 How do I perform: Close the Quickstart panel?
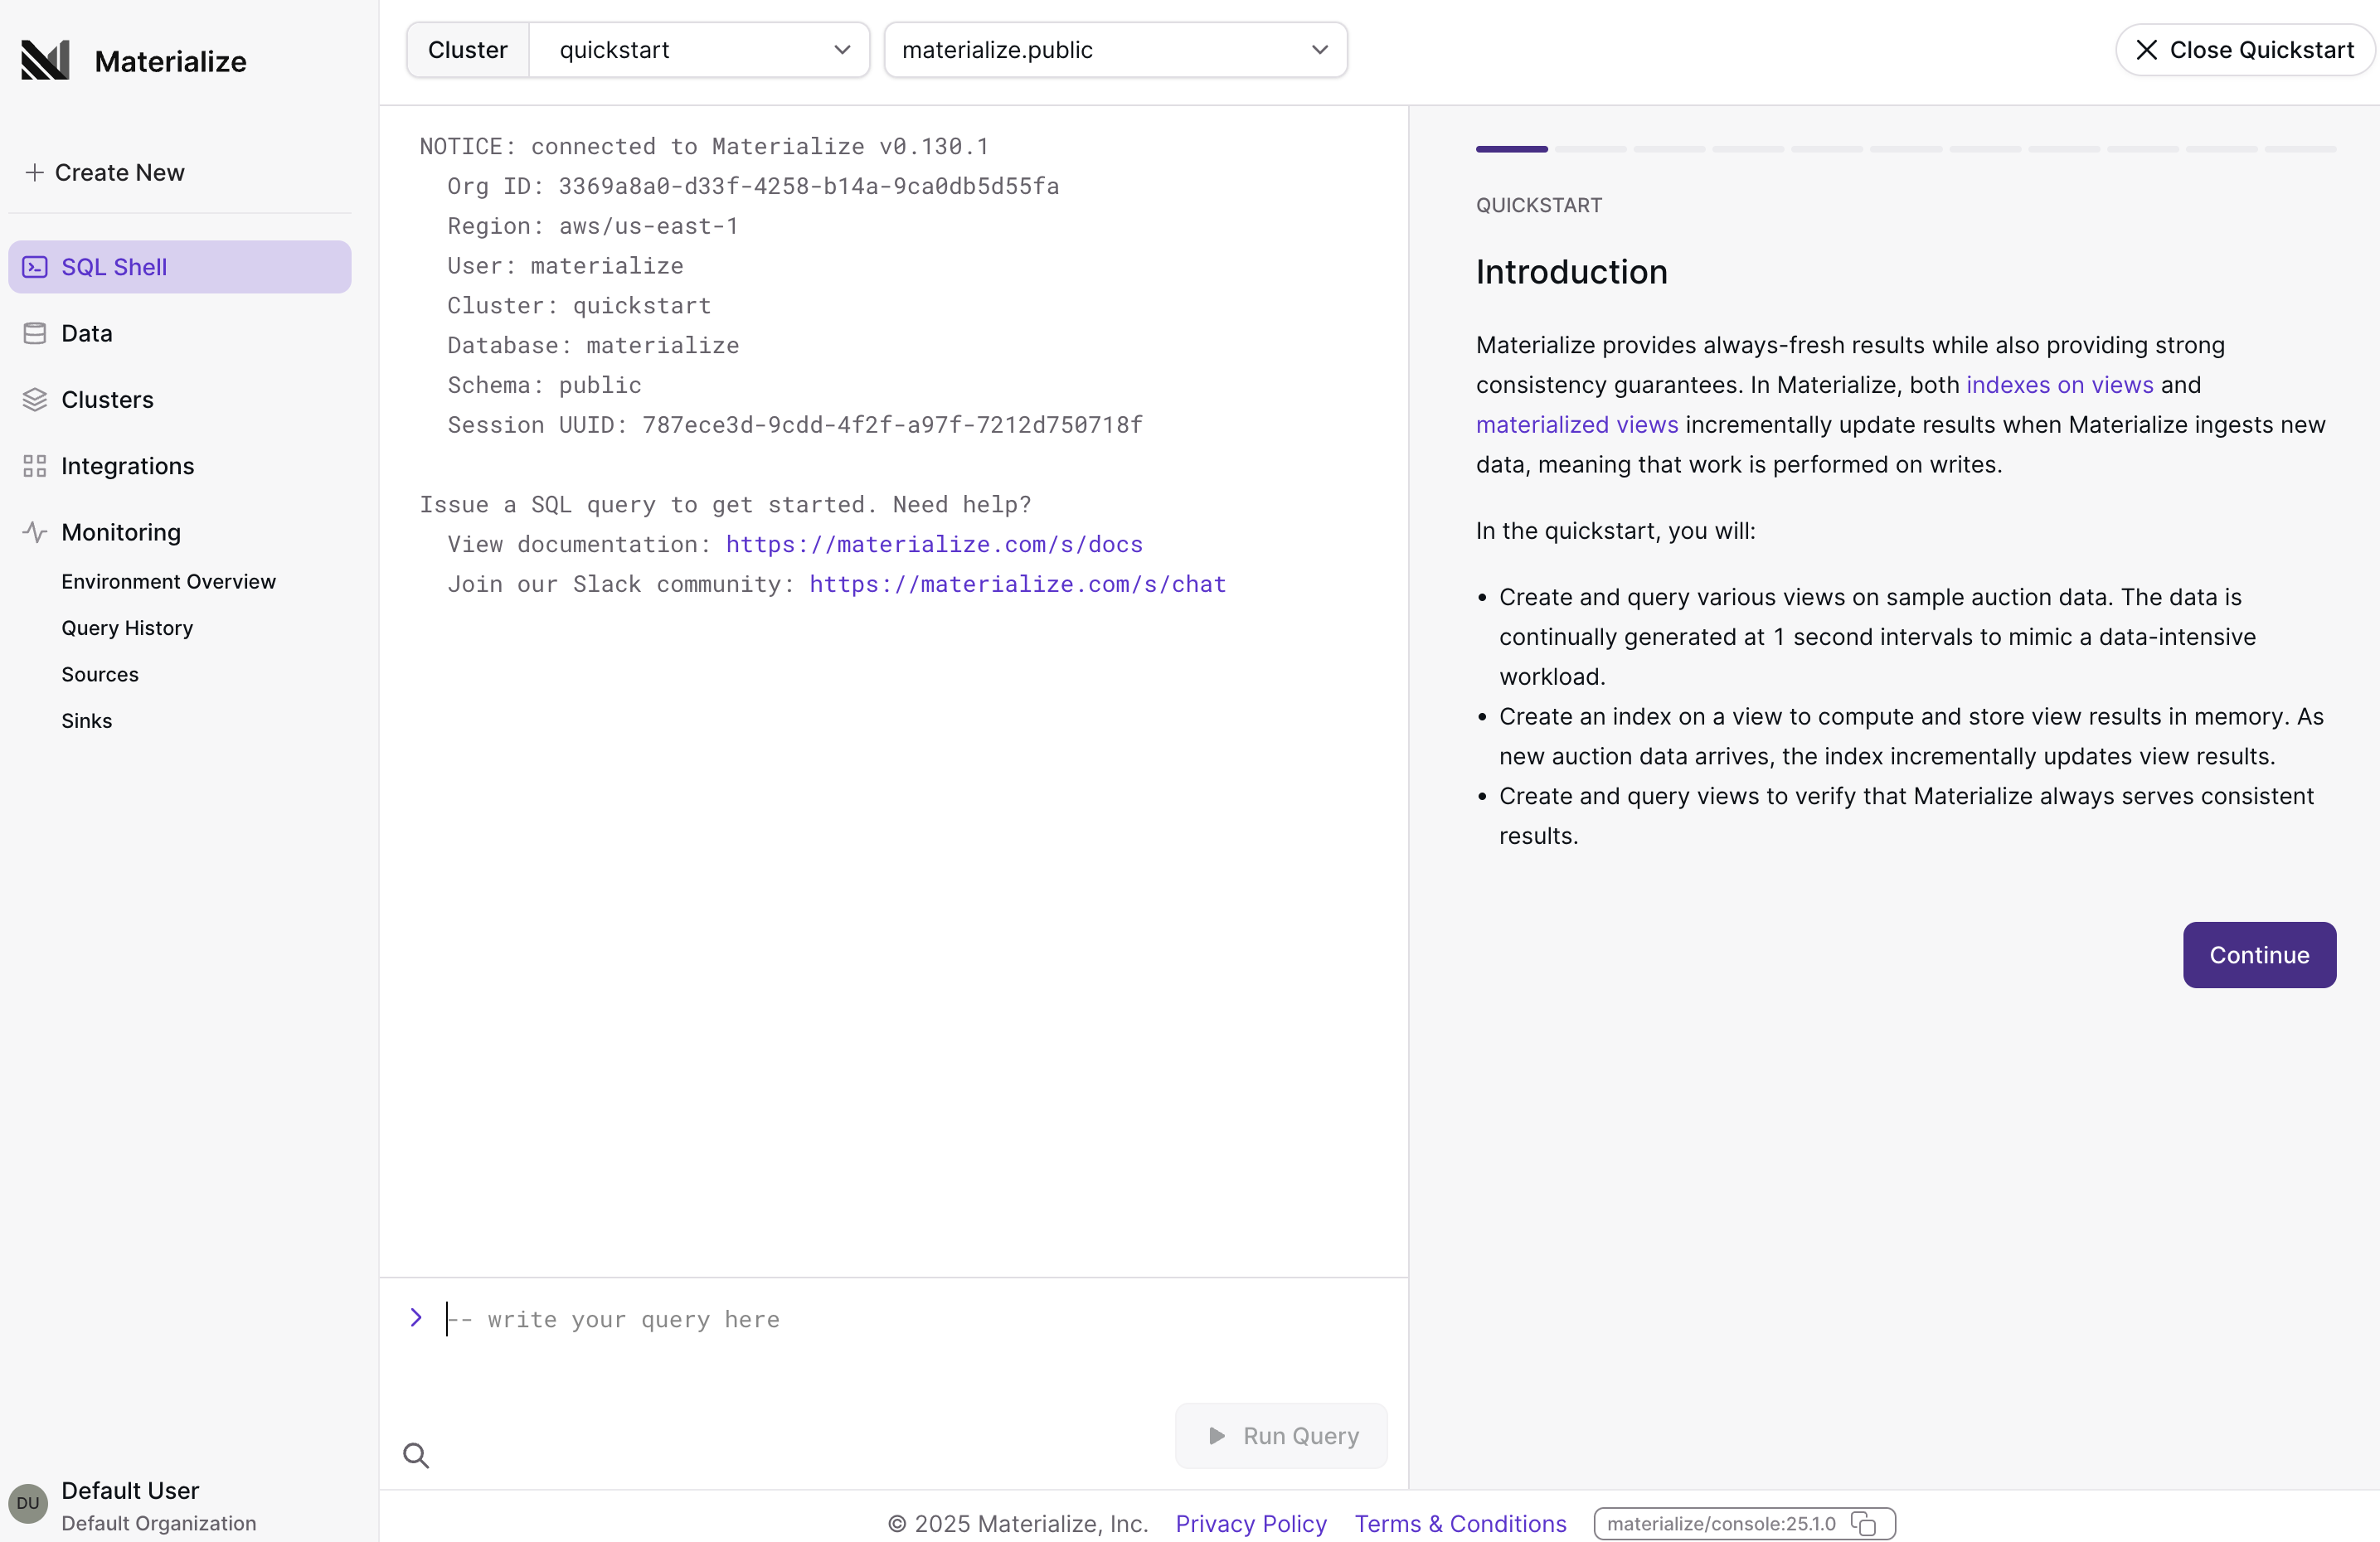2246,50
